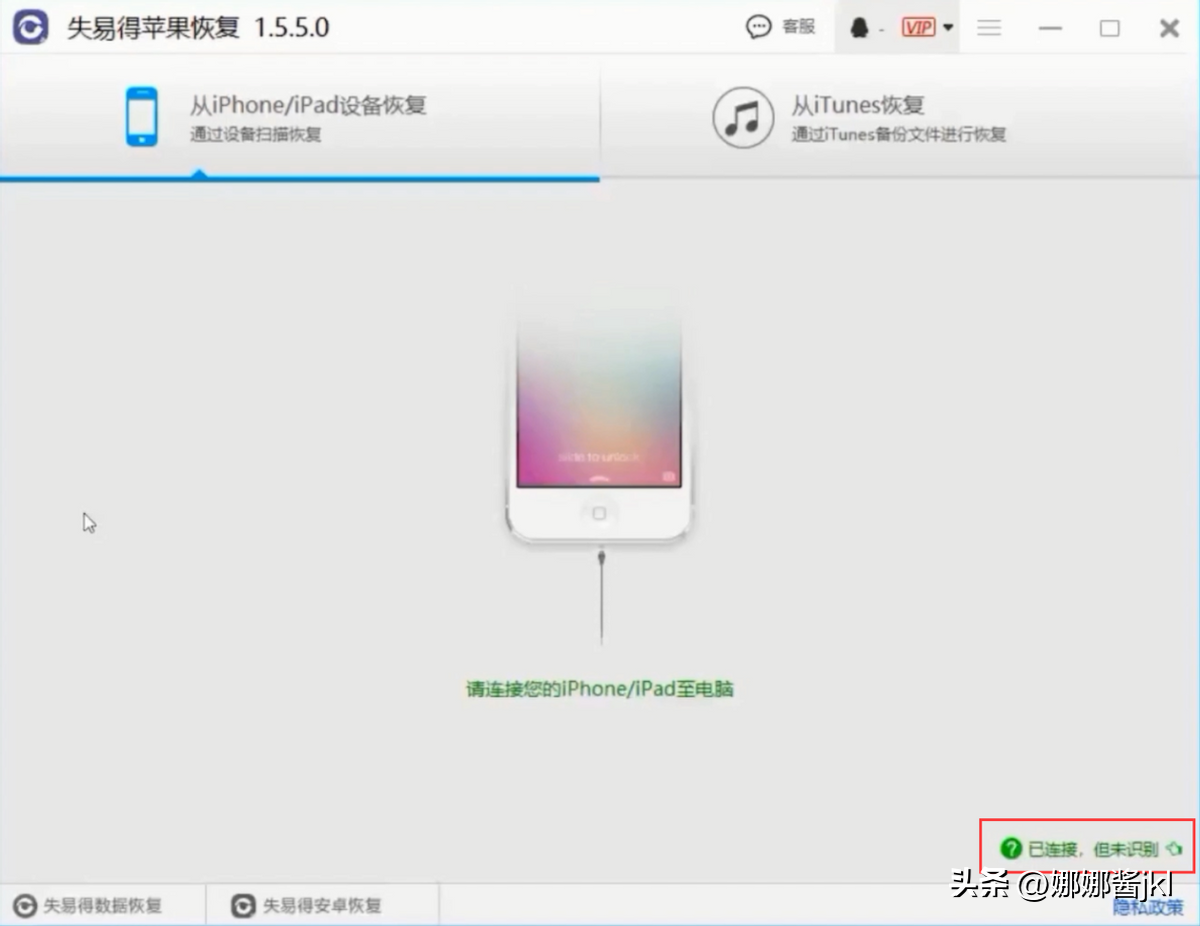Click the 通过设备扫描恢复 subtitle

click(256, 134)
